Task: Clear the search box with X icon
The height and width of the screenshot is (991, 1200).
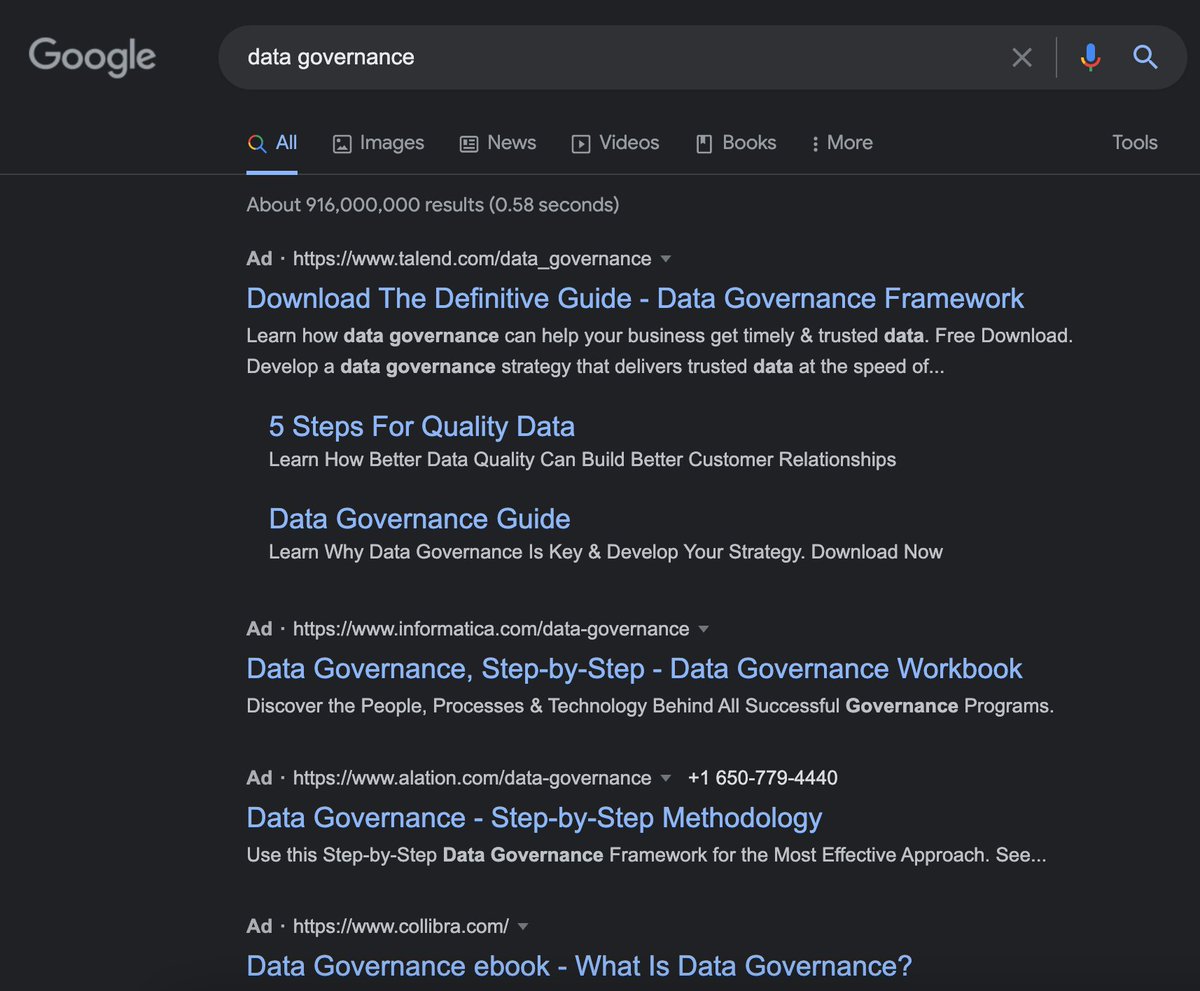Action: (x=1022, y=58)
